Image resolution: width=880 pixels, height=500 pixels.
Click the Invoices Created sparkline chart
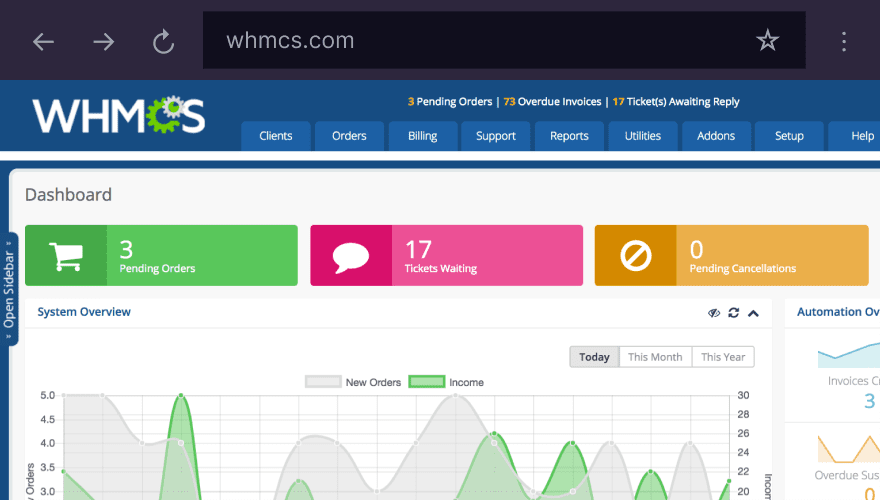(x=849, y=354)
